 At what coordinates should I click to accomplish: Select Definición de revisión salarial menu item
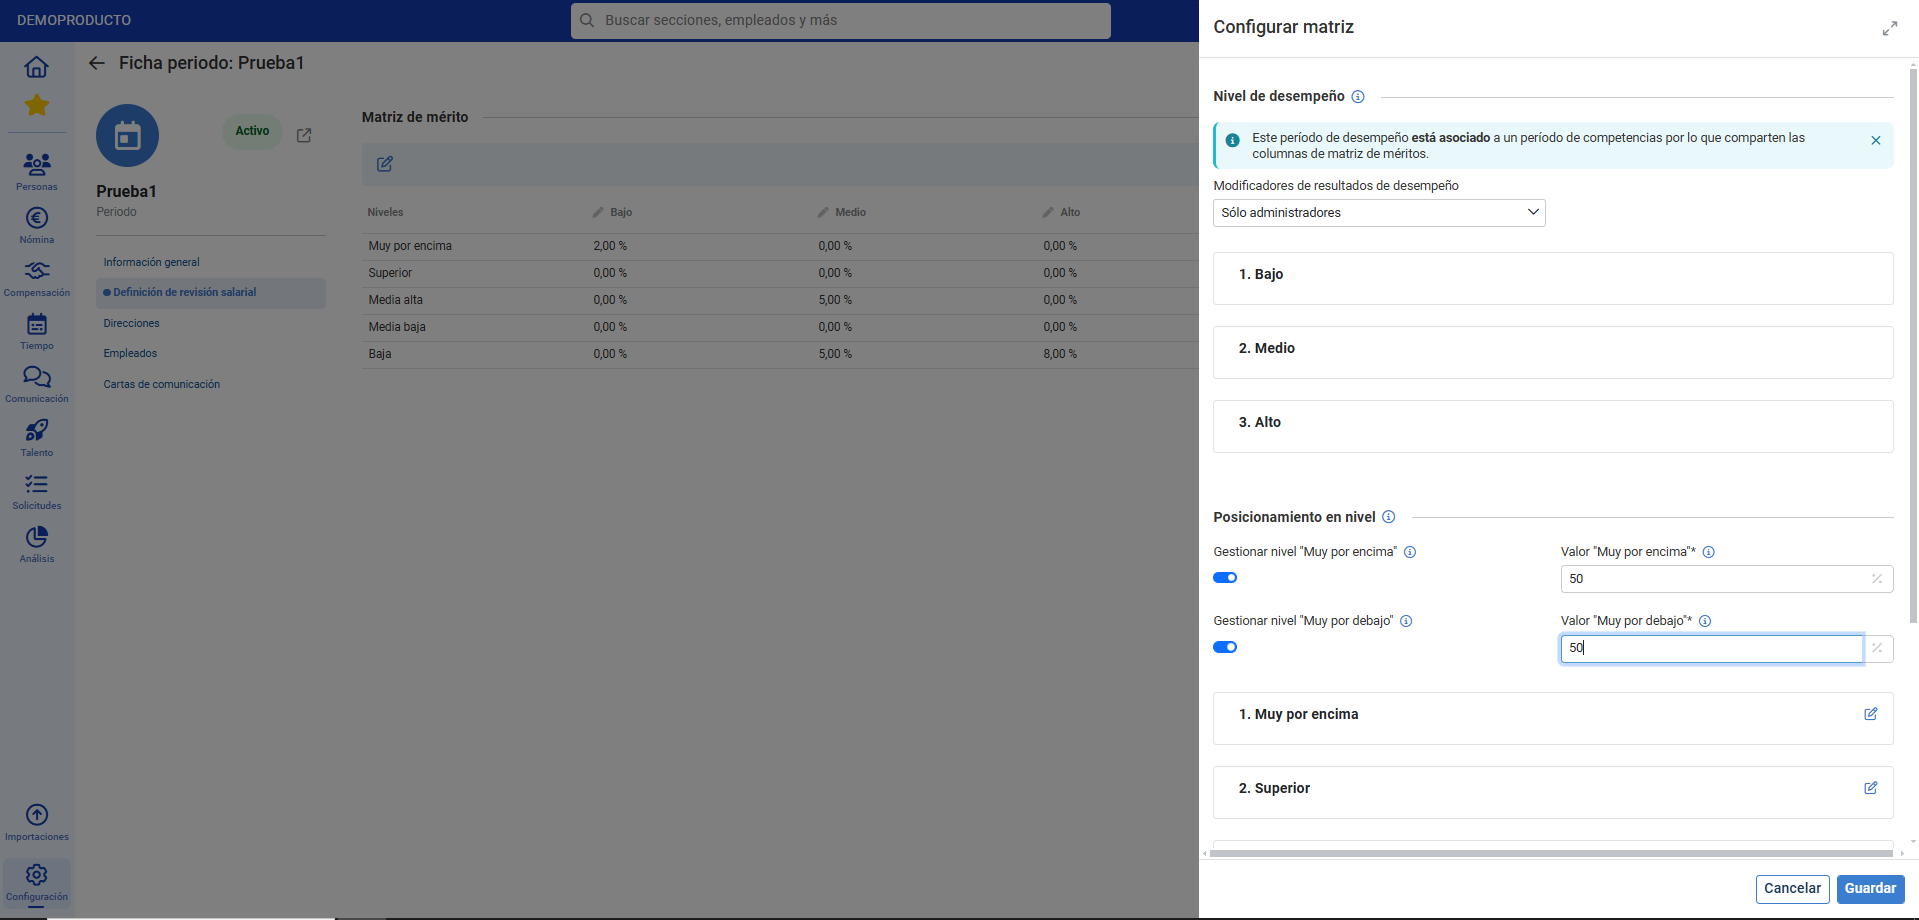tap(211, 293)
